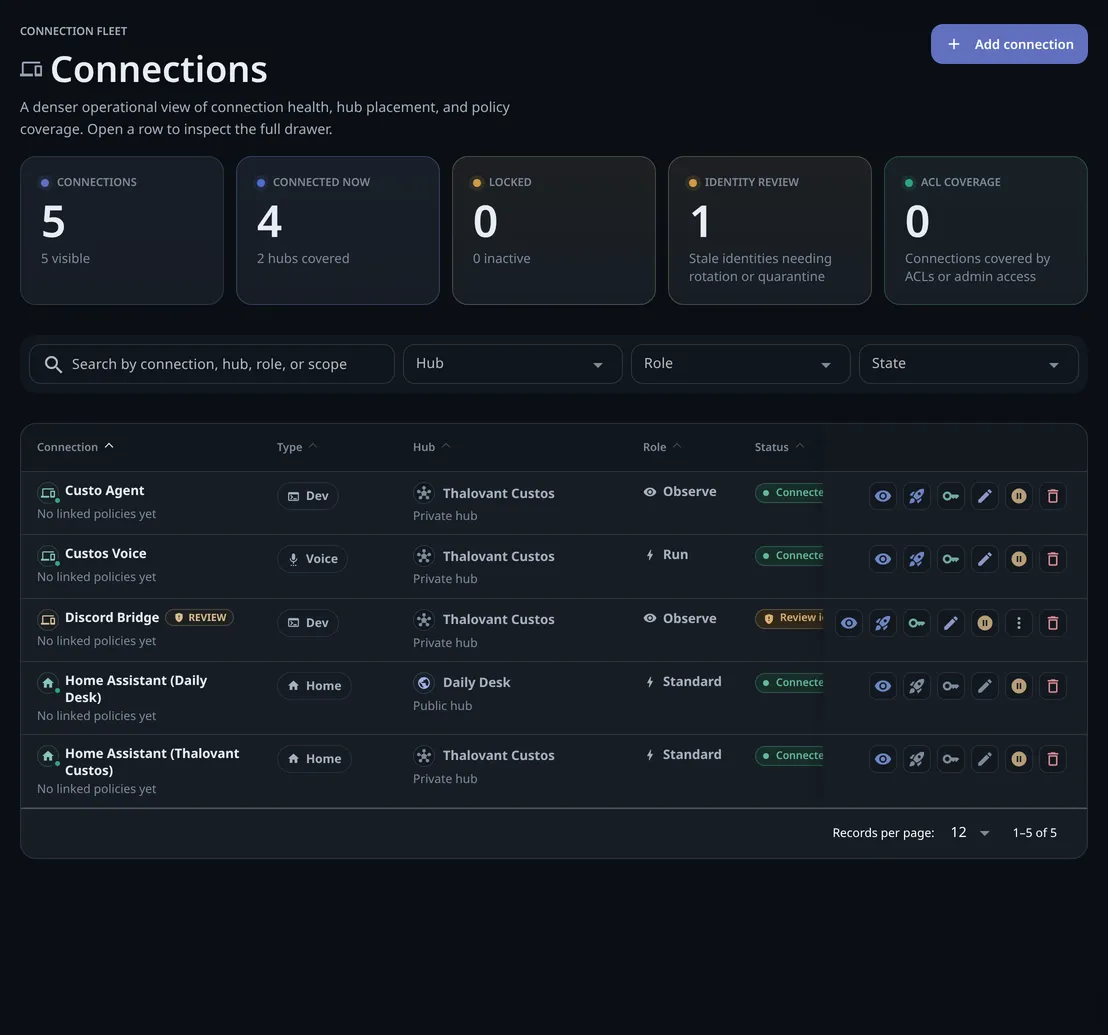Image resolution: width=1108 pixels, height=1035 pixels.
Task: Open the Custo Agent connection row
Action: [x=553, y=502]
